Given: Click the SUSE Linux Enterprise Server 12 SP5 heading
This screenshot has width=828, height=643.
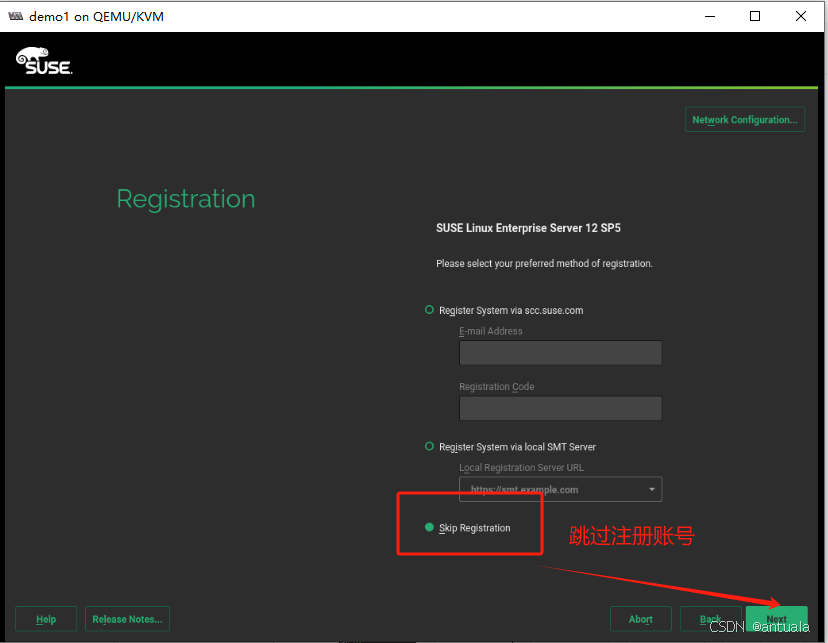Looking at the screenshot, I should 528,228.
